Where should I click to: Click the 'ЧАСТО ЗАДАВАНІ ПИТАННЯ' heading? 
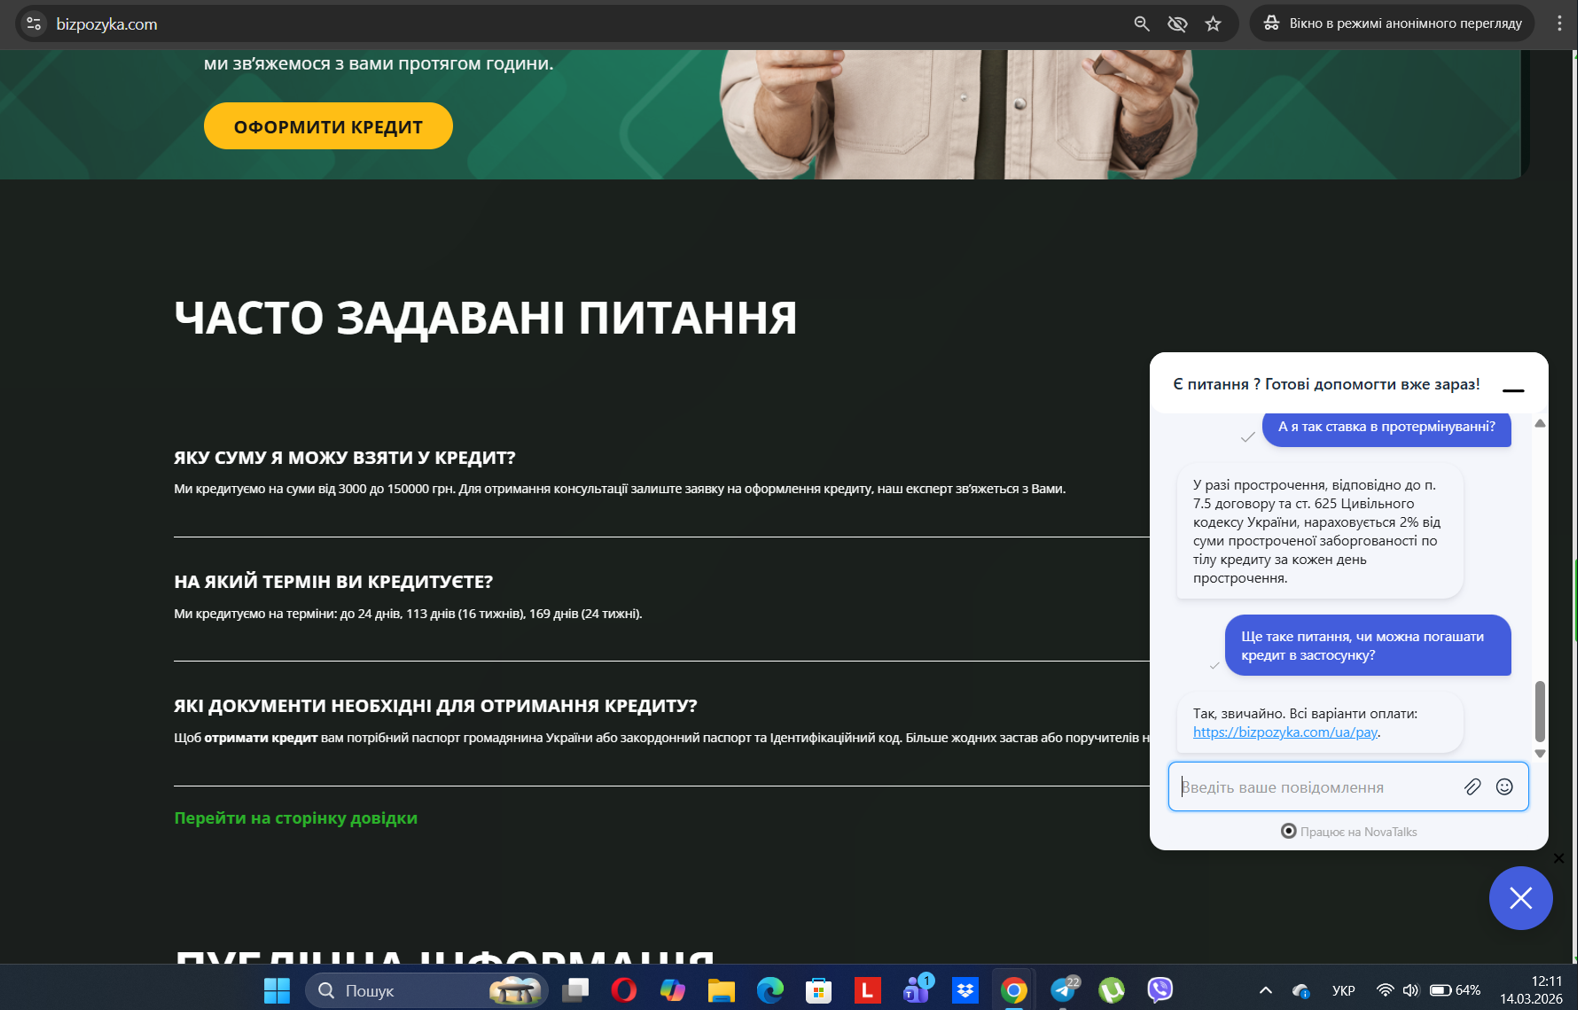tap(486, 317)
